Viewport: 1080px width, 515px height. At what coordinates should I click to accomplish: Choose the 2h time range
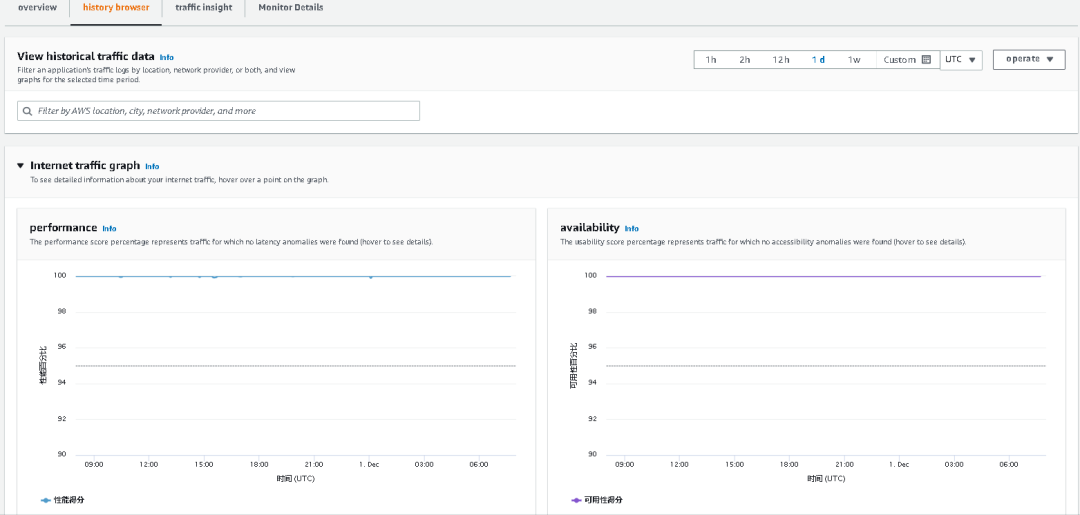tap(745, 60)
